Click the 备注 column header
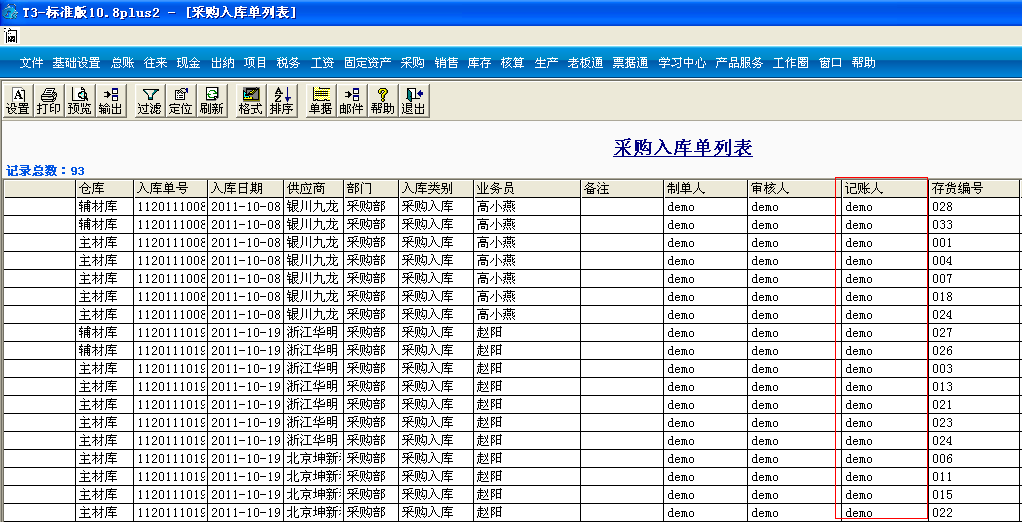Viewport: 1022px width, 522px height. pyautogui.click(x=622, y=189)
